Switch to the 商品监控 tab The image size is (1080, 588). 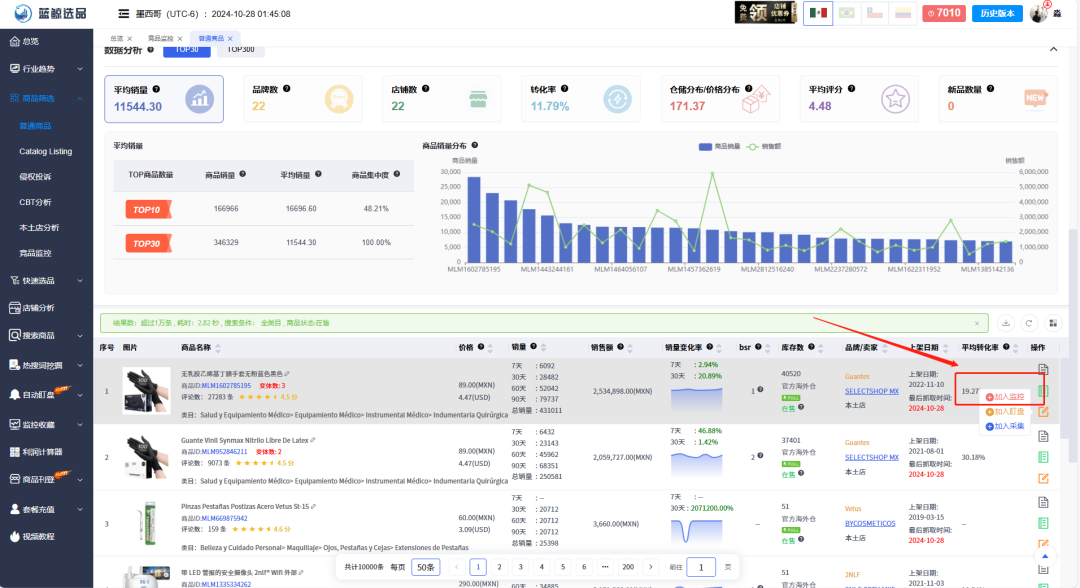(x=160, y=39)
